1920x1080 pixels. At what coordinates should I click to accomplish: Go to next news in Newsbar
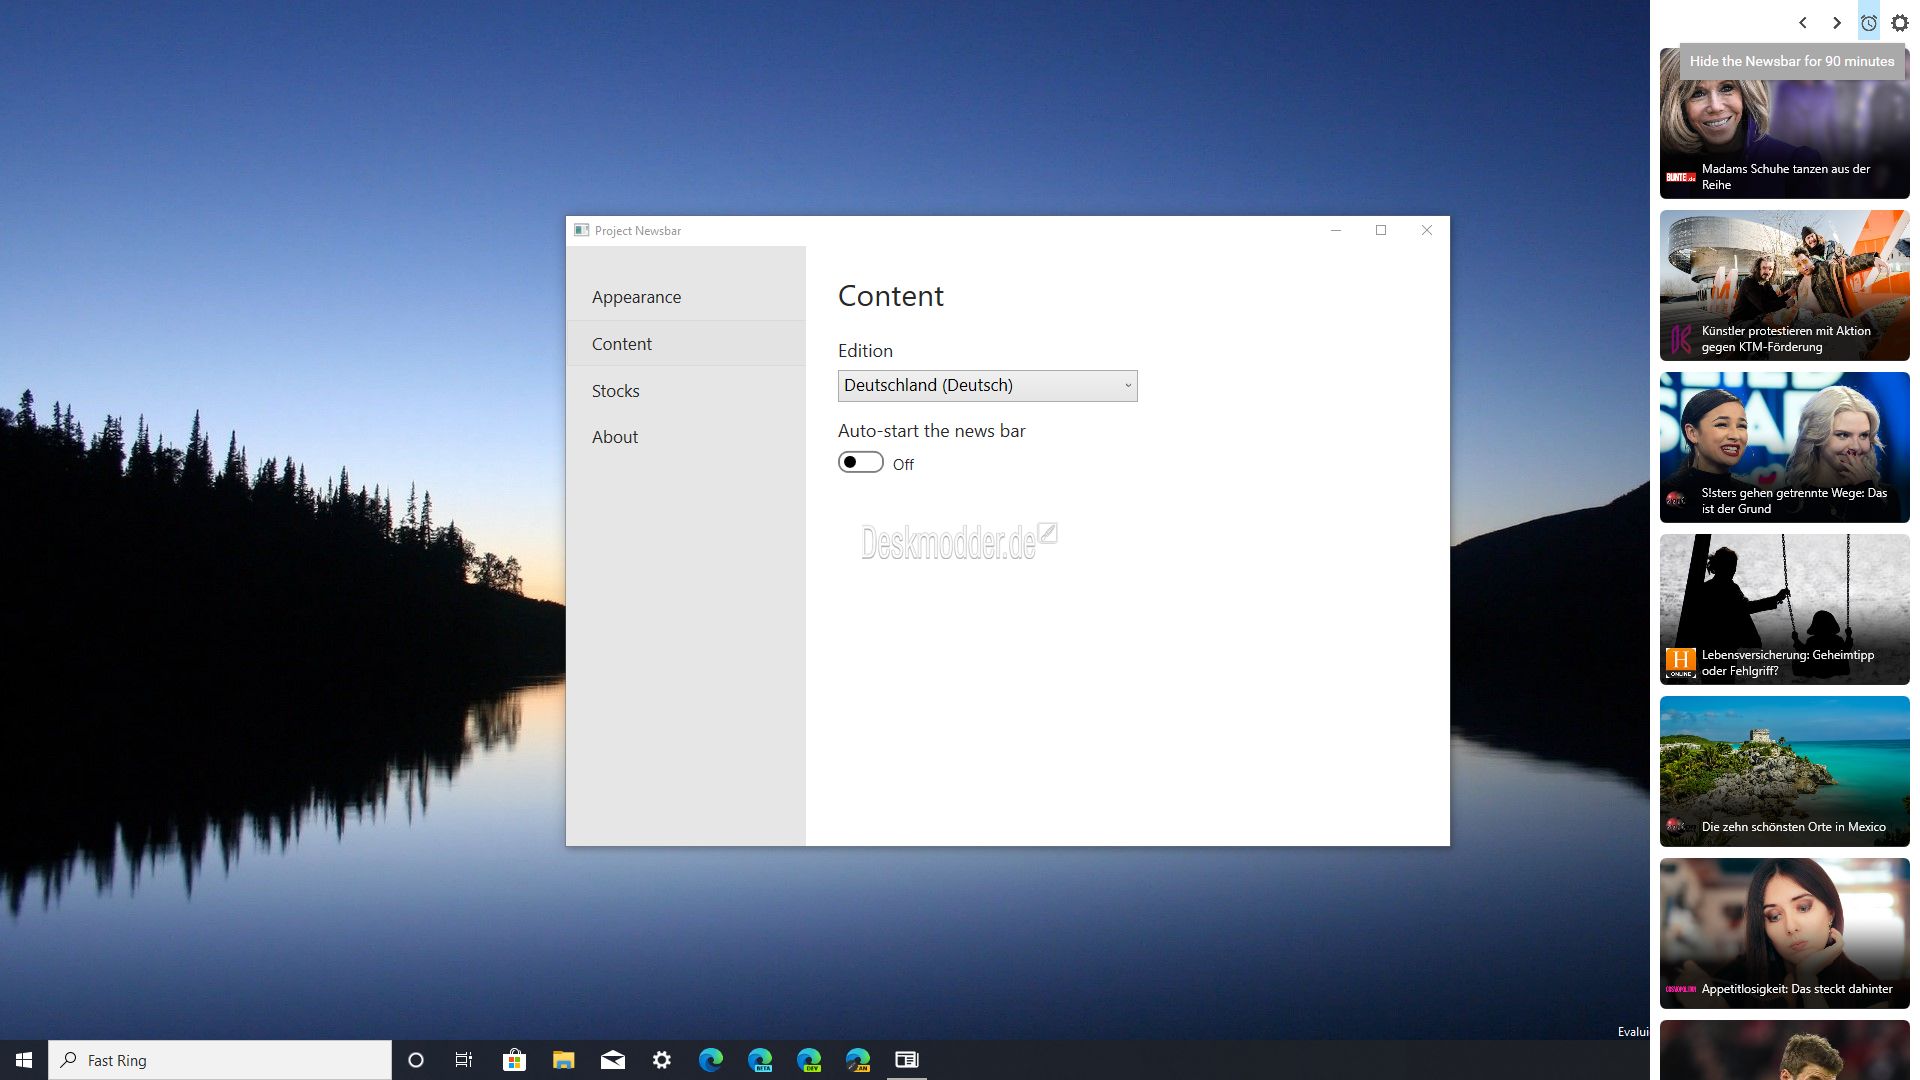(1836, 22)
